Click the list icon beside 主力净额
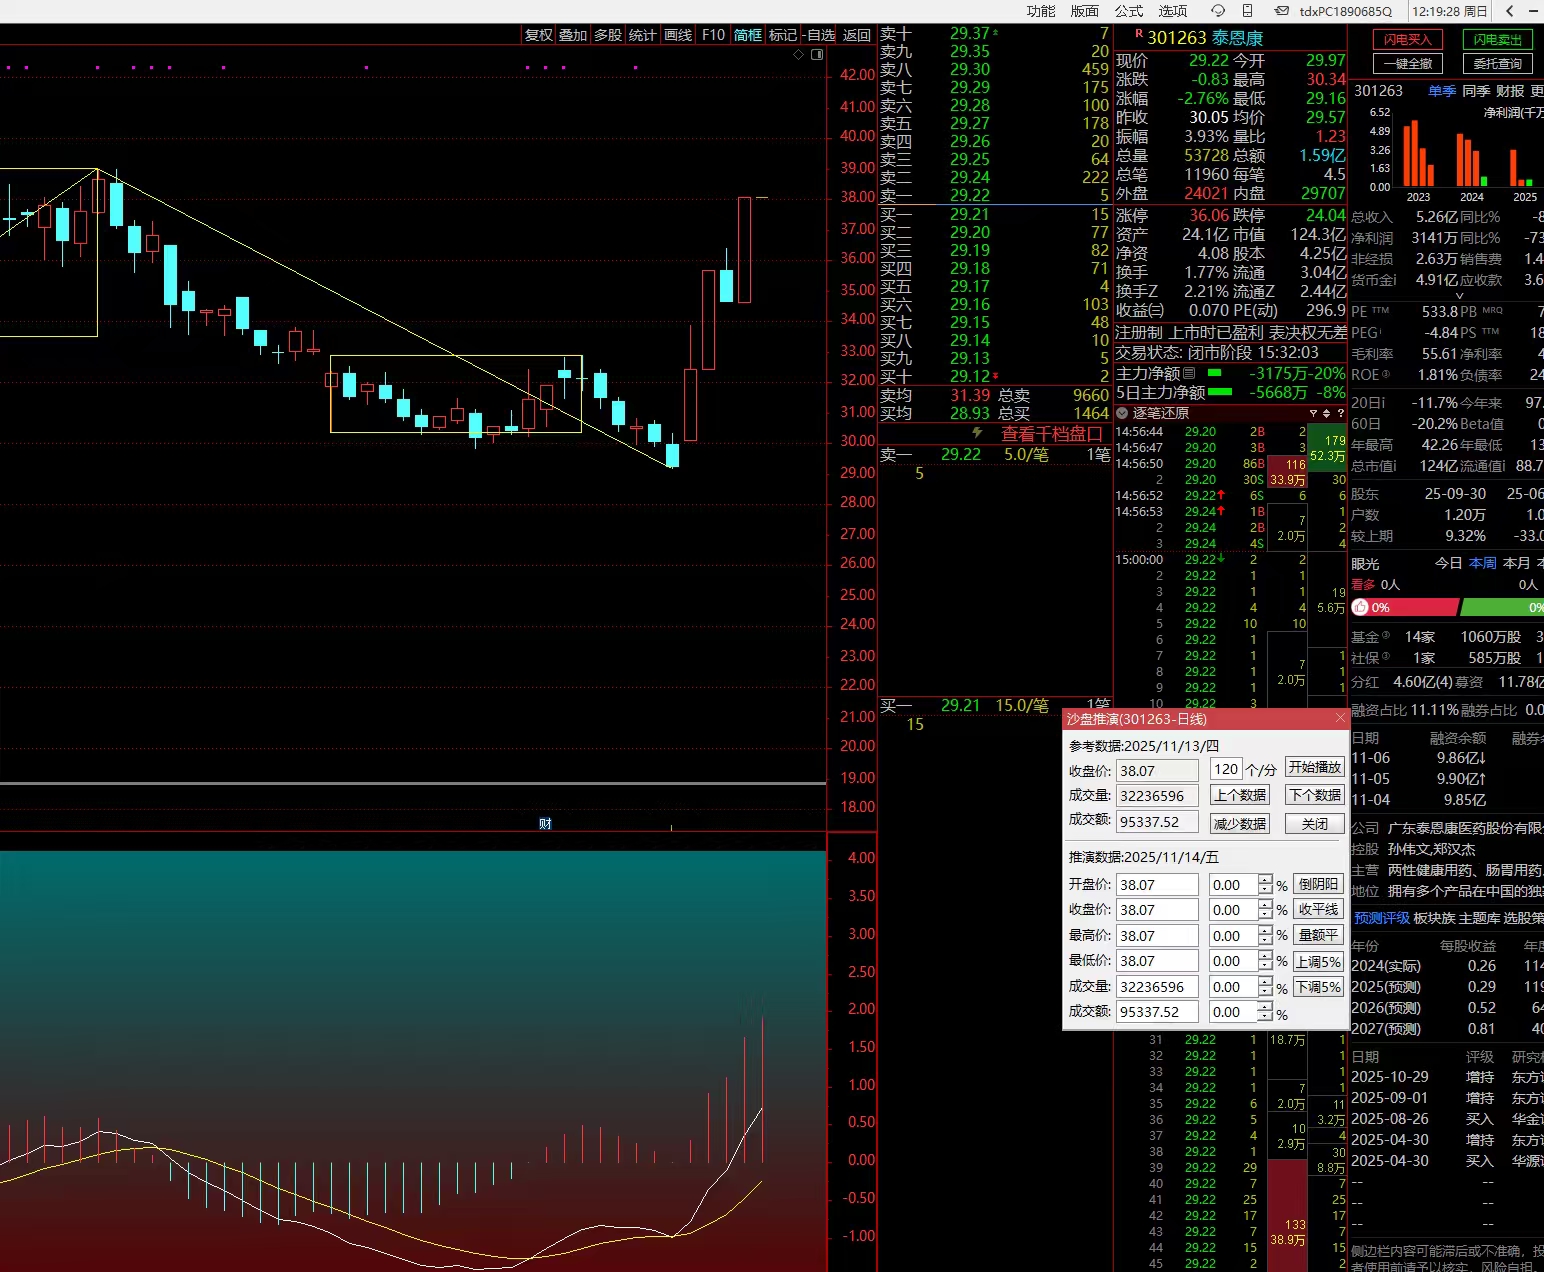1544x1272 pixels. [1189, 373]
